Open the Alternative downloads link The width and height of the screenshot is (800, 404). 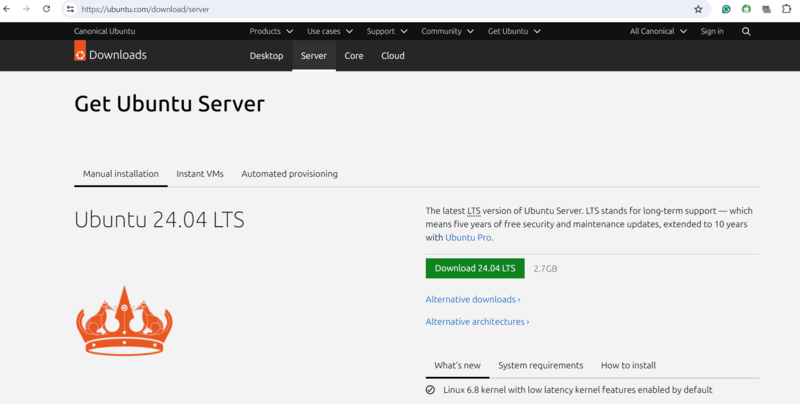click(473, 299)
